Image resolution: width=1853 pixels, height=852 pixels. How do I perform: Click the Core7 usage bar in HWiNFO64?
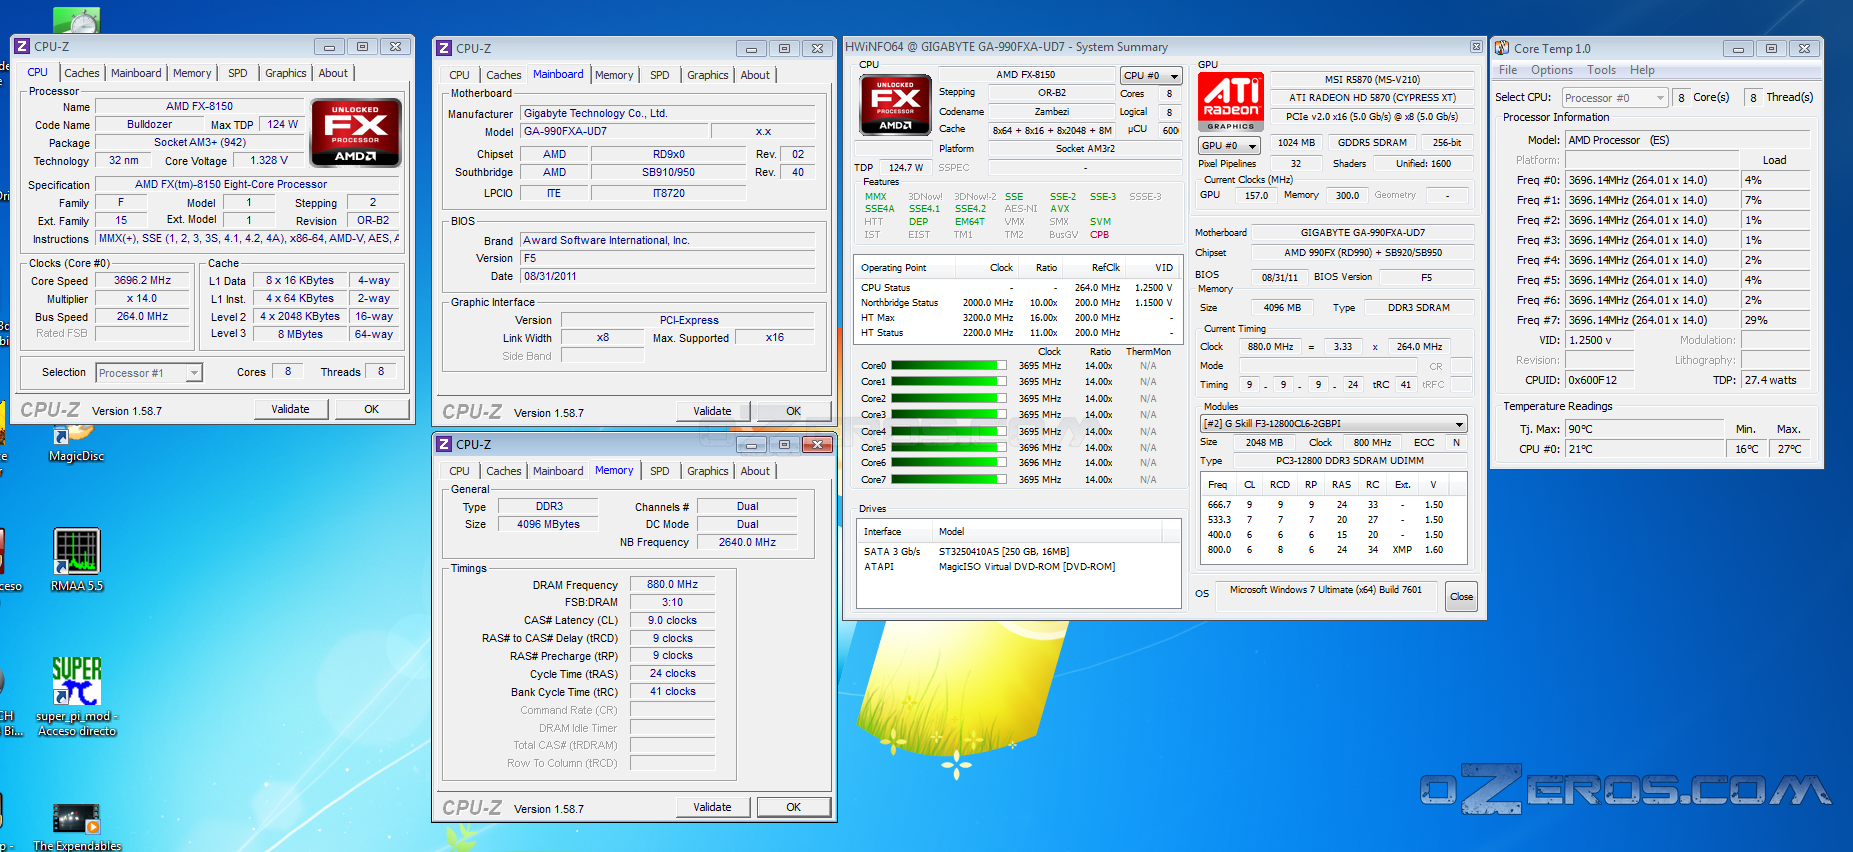point(949,480)
